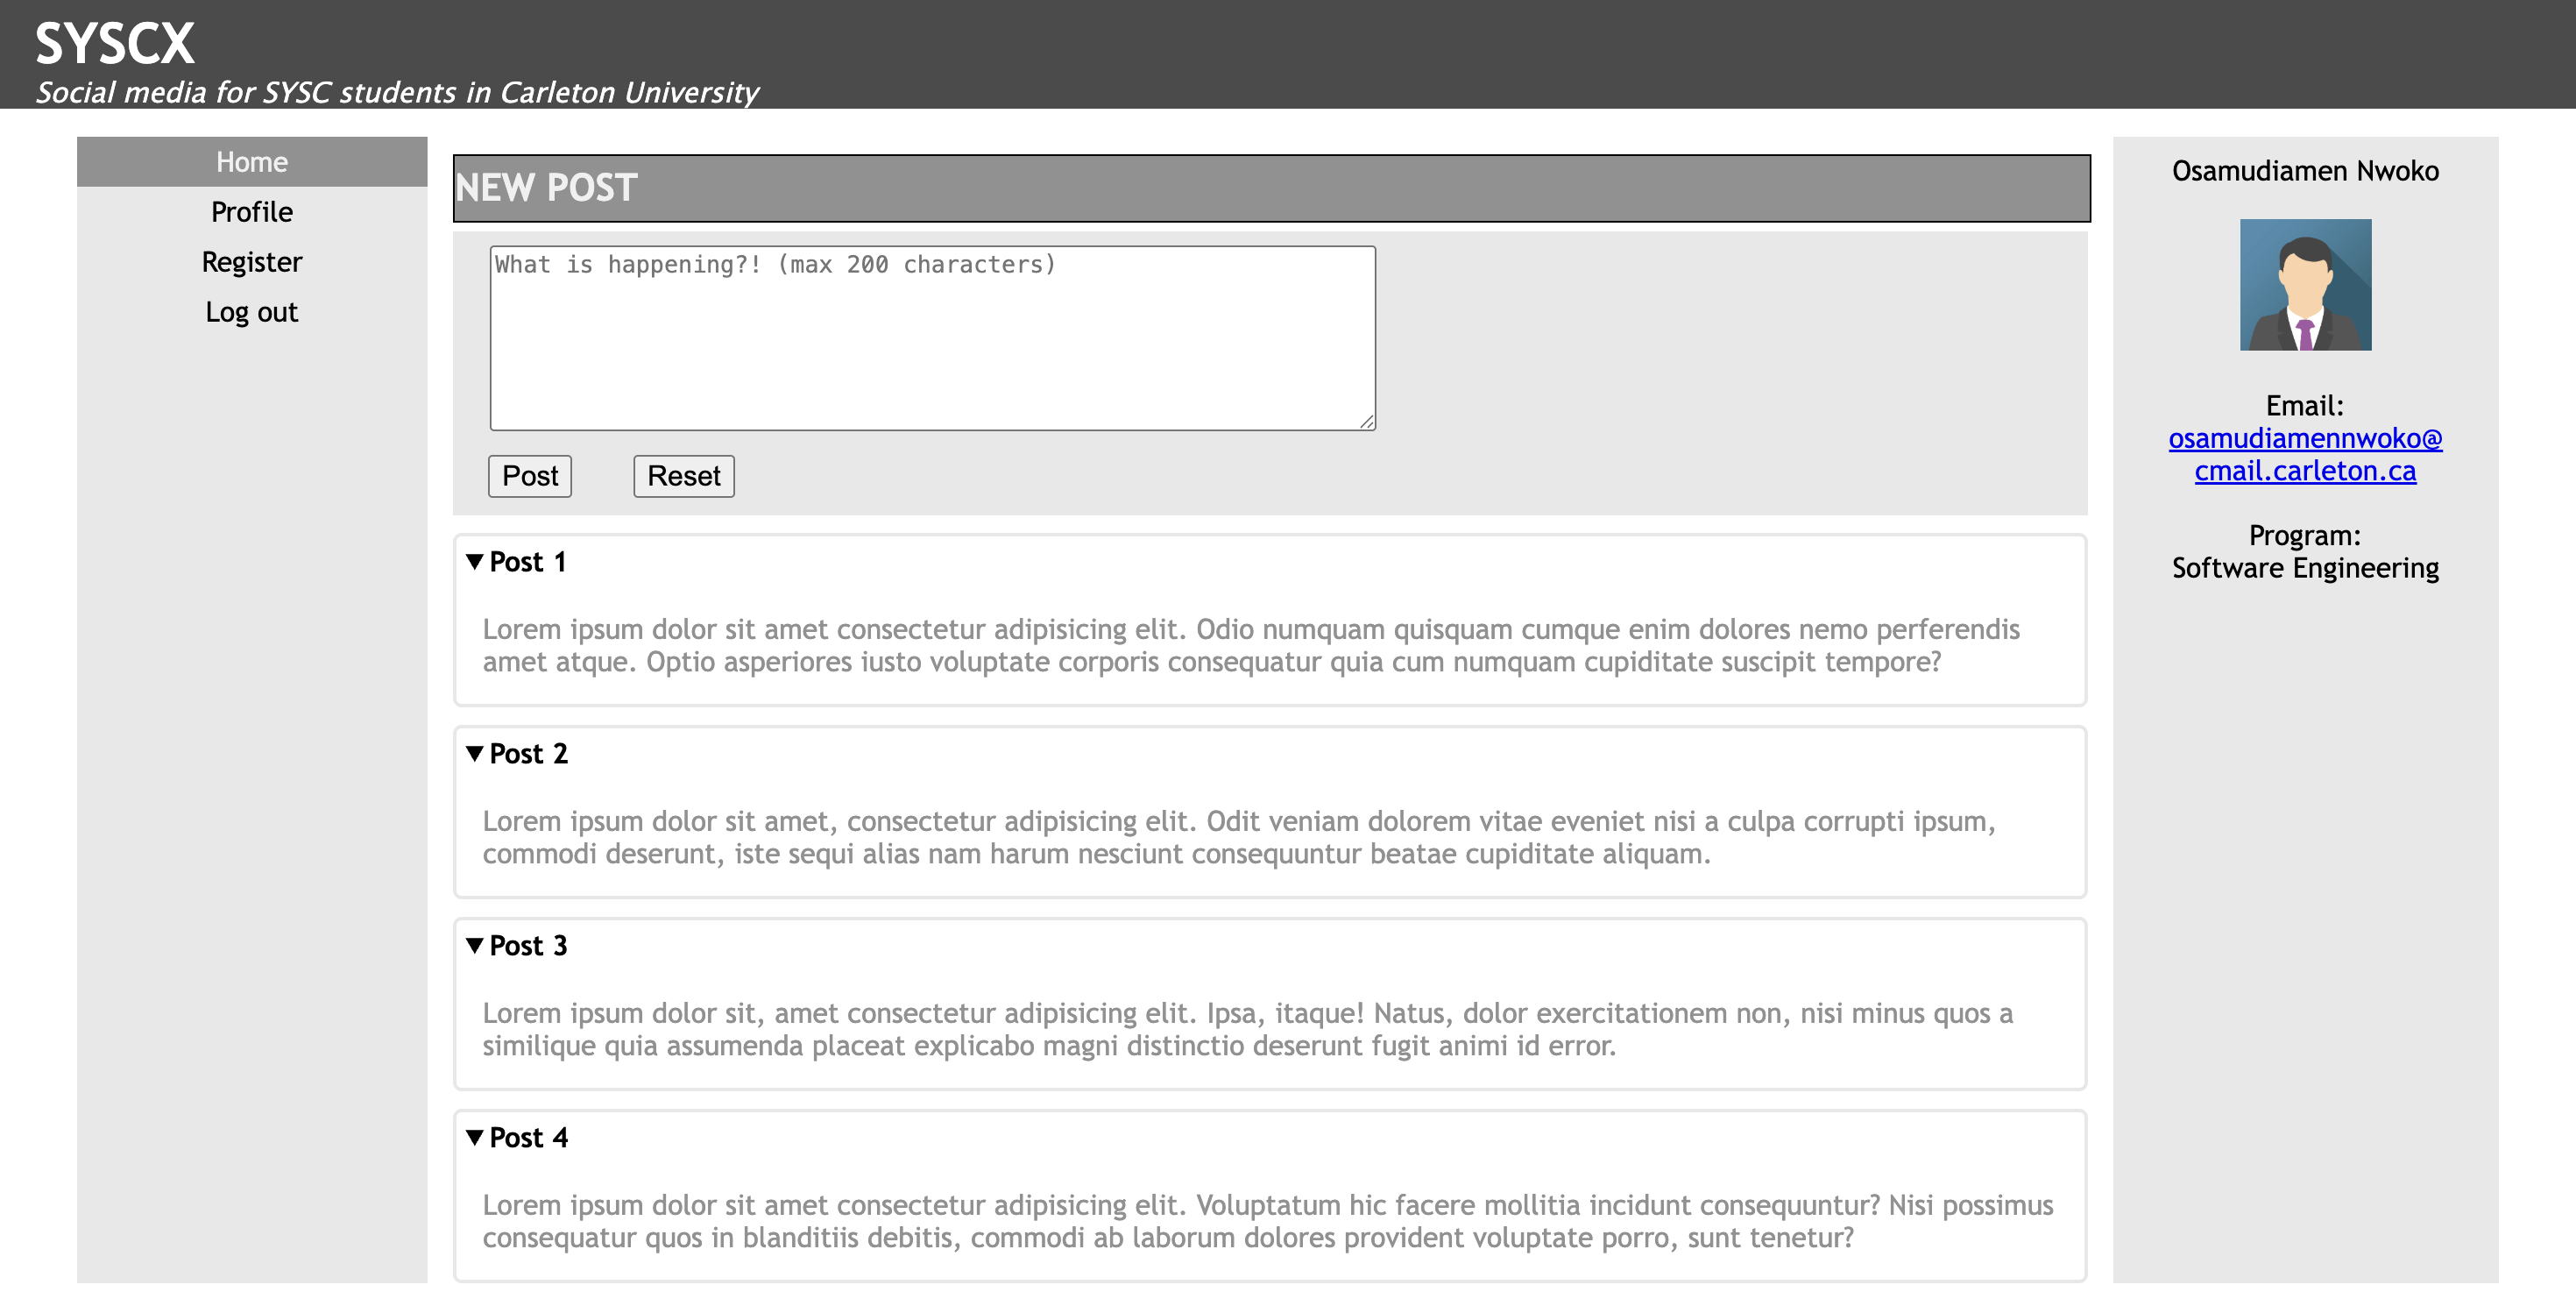Collapse the Post 4 disclosure triangle
This screenshot has width=2576, height=1306.
pos(475,1138)
